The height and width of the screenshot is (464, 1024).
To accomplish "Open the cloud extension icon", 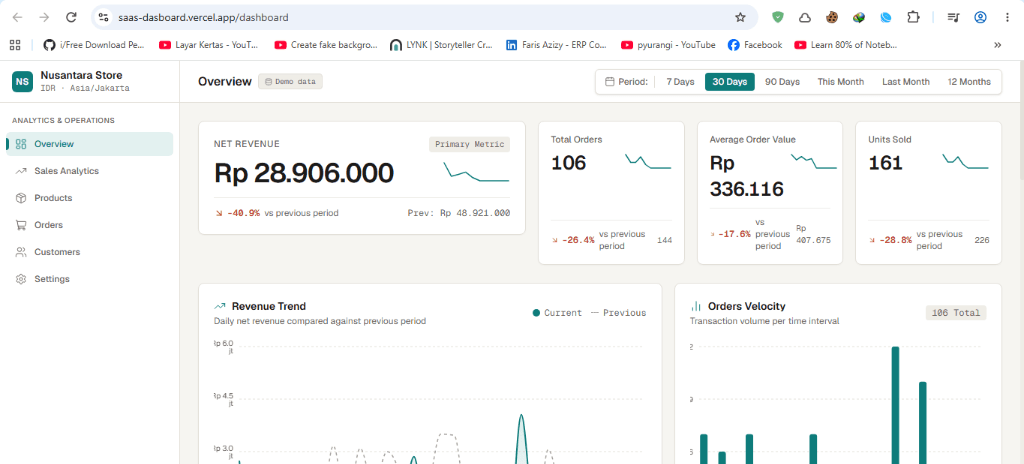I will tap(805, 18).
